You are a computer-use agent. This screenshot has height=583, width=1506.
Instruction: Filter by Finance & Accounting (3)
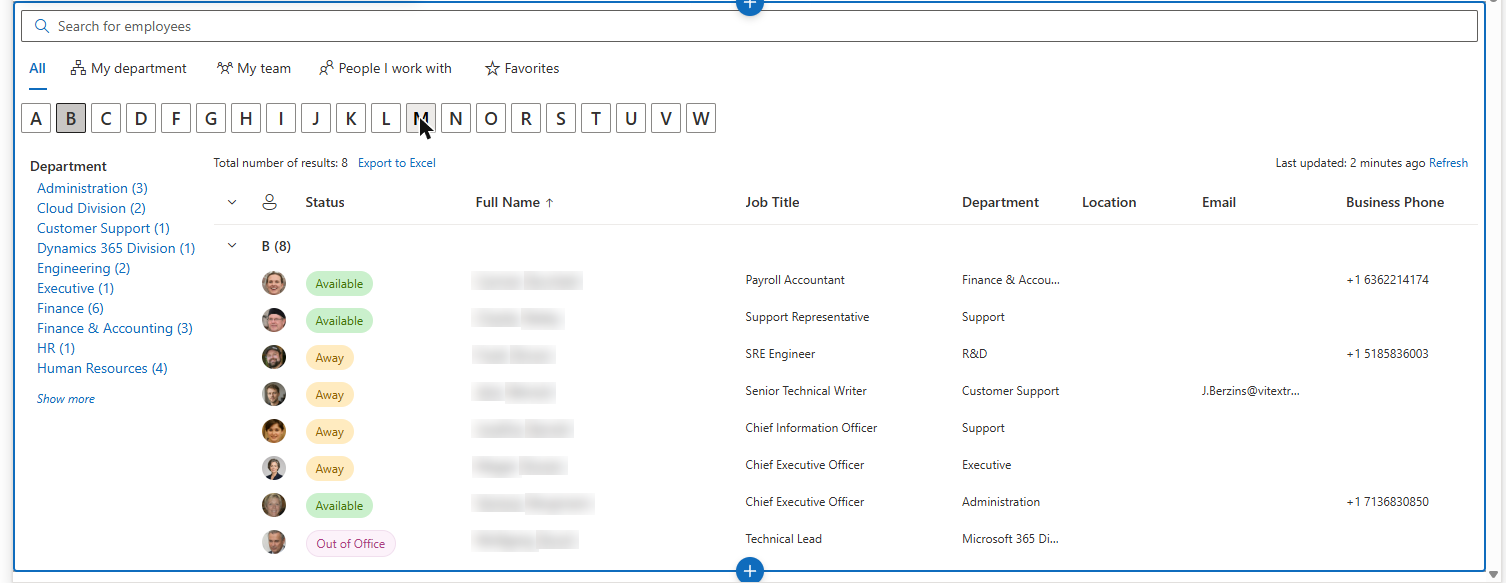115,328
